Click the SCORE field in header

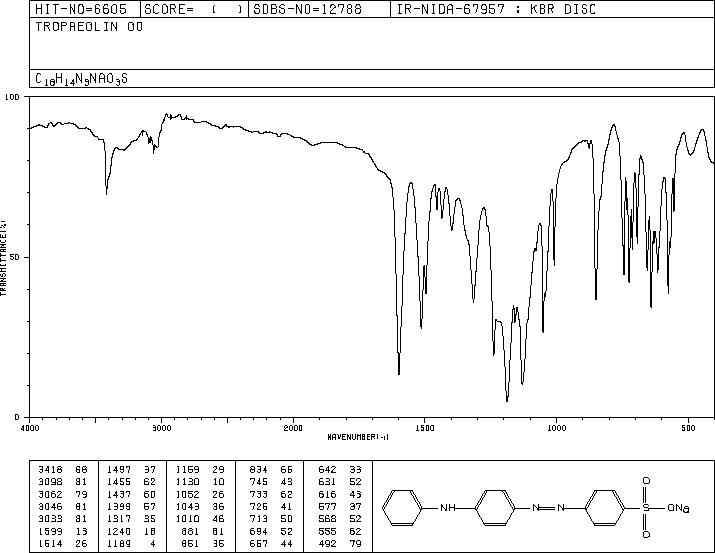[194, 9]
